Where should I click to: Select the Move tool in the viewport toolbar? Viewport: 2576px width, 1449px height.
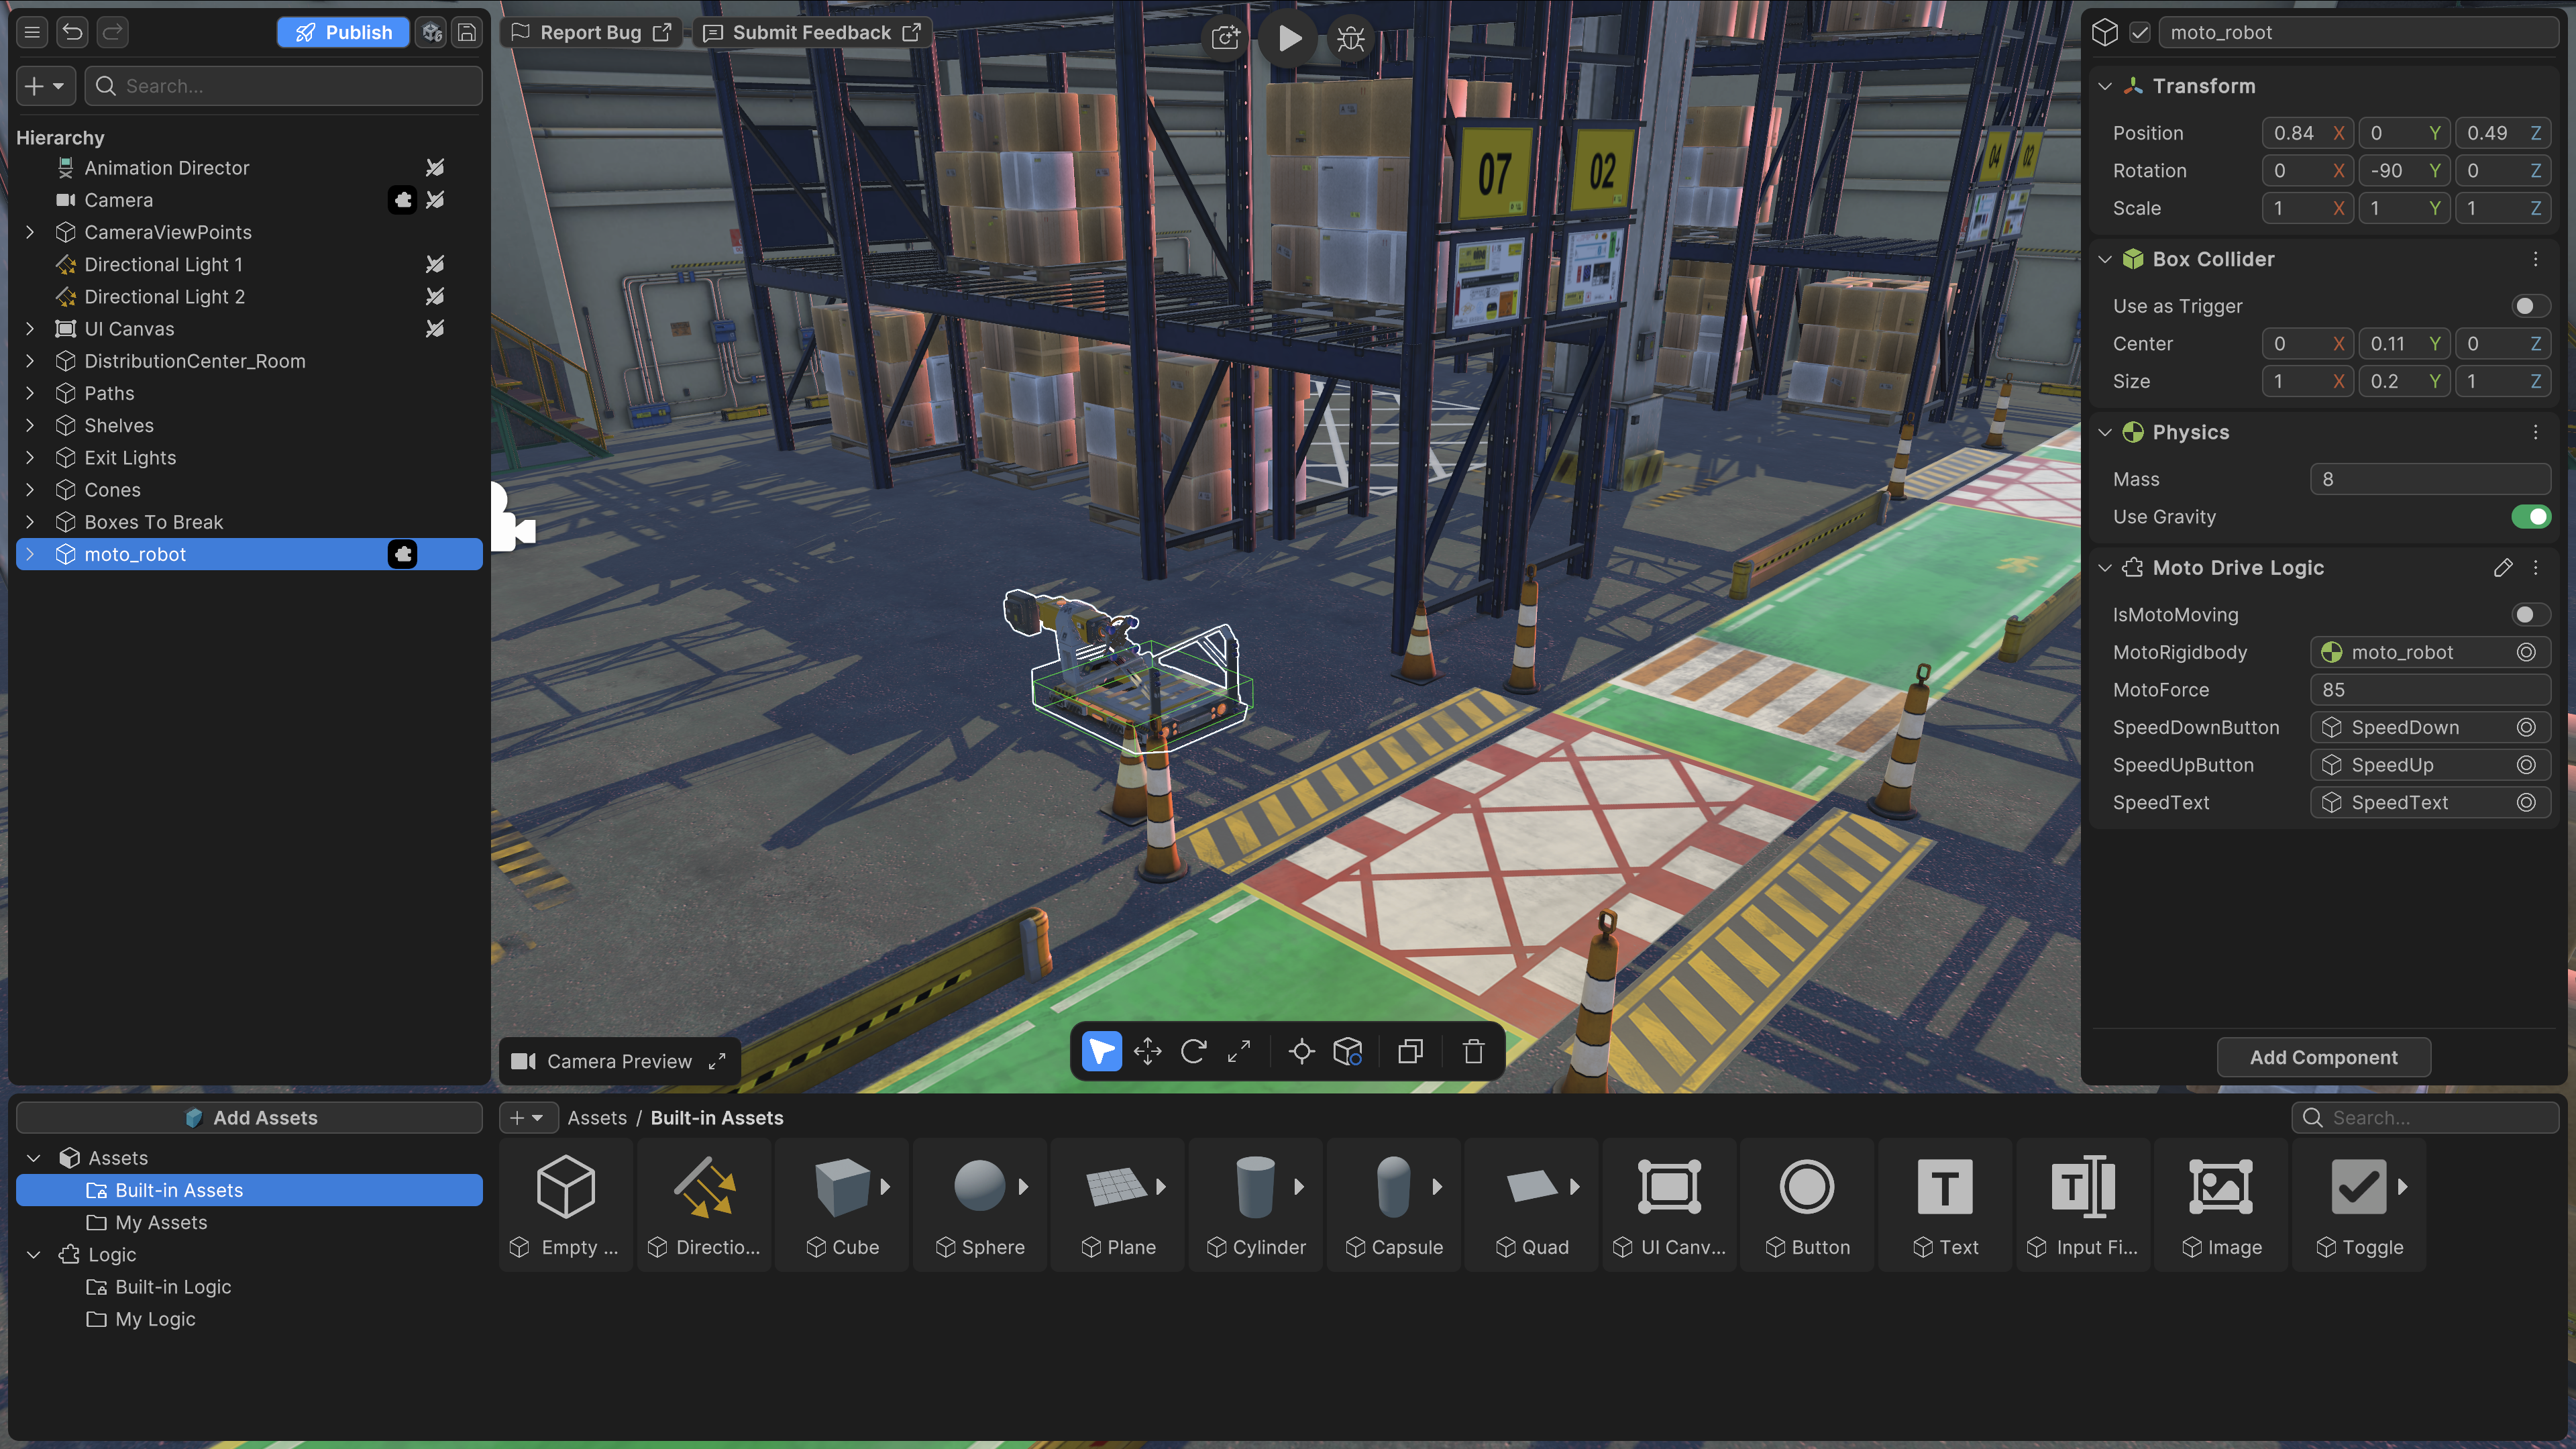pyautogui.click(x=1147, y=1051)
